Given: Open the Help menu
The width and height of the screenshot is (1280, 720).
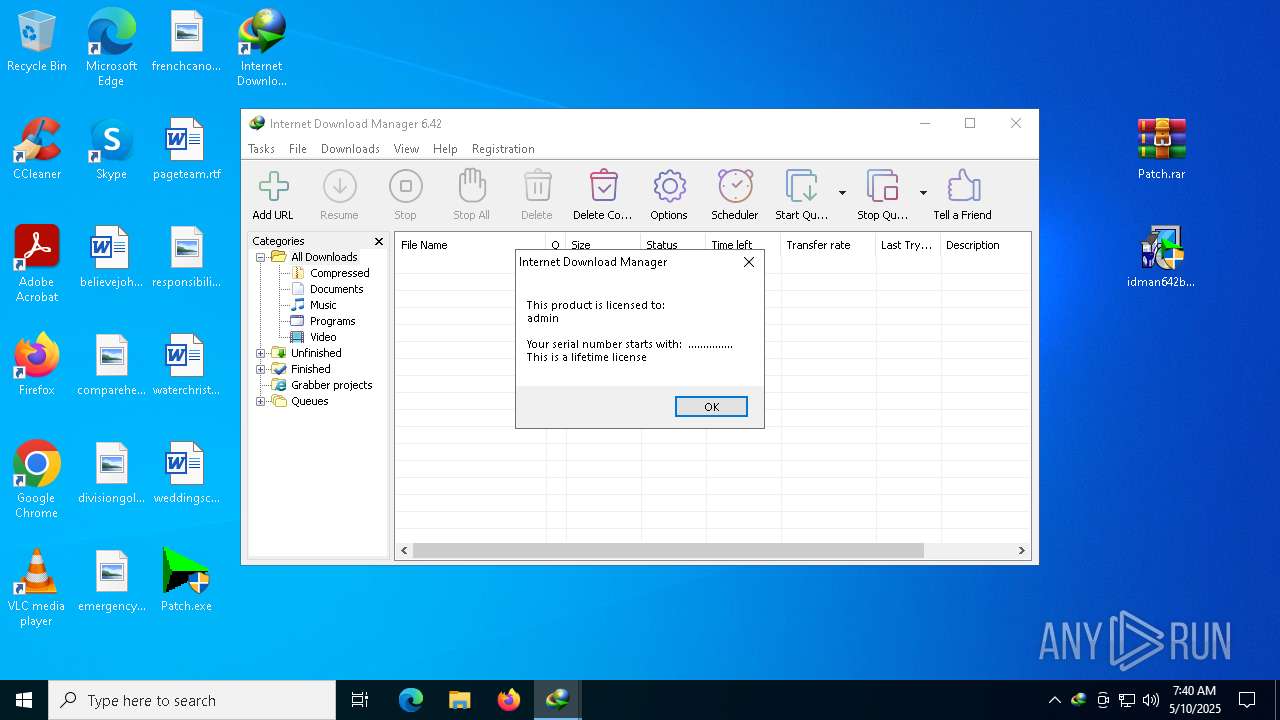Looking at the screenshot, I should tap(445, 149).
